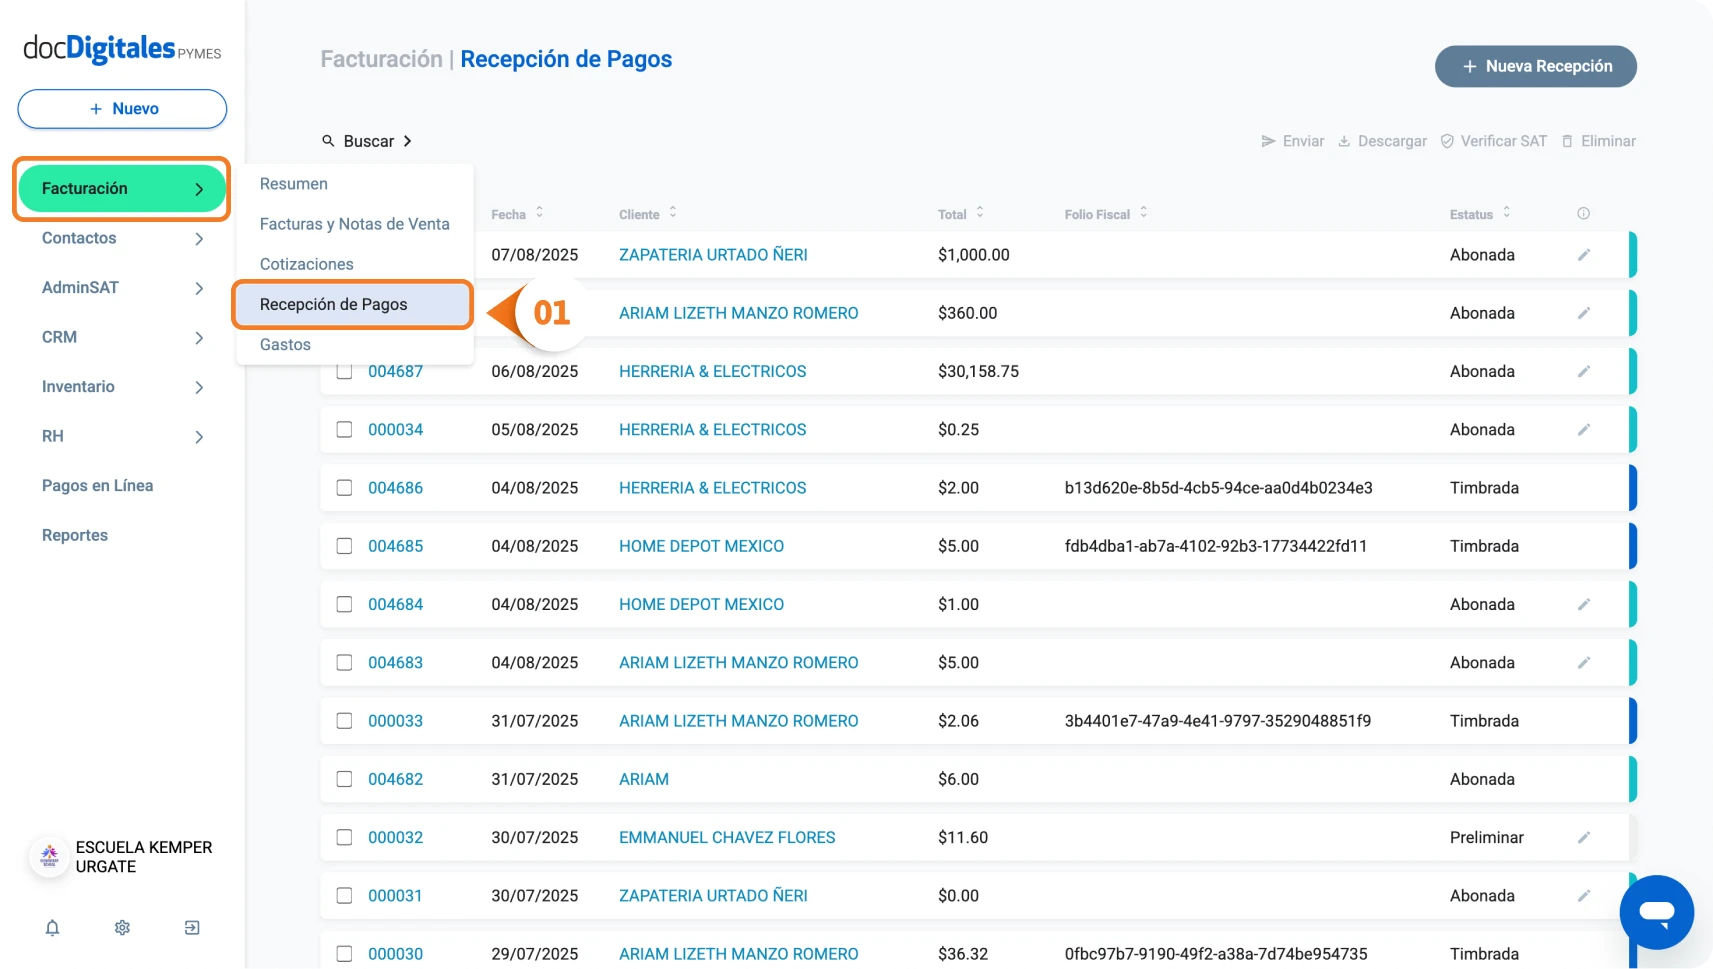Tick checkbox for folio 004686
Viewport: 1713px width, 969px height.
344,488
